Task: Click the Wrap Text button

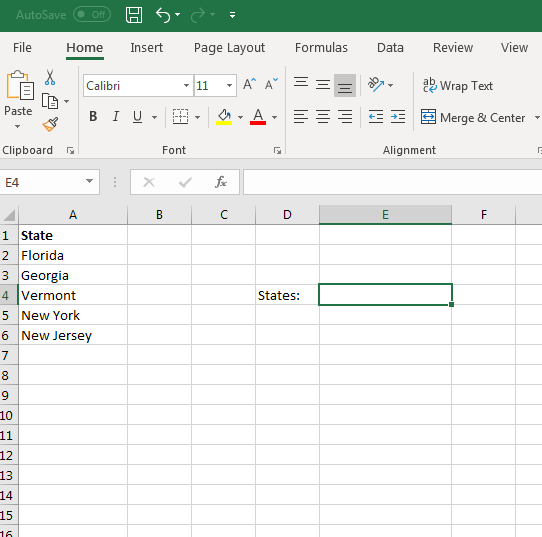Action: click(x=458, y=85)
